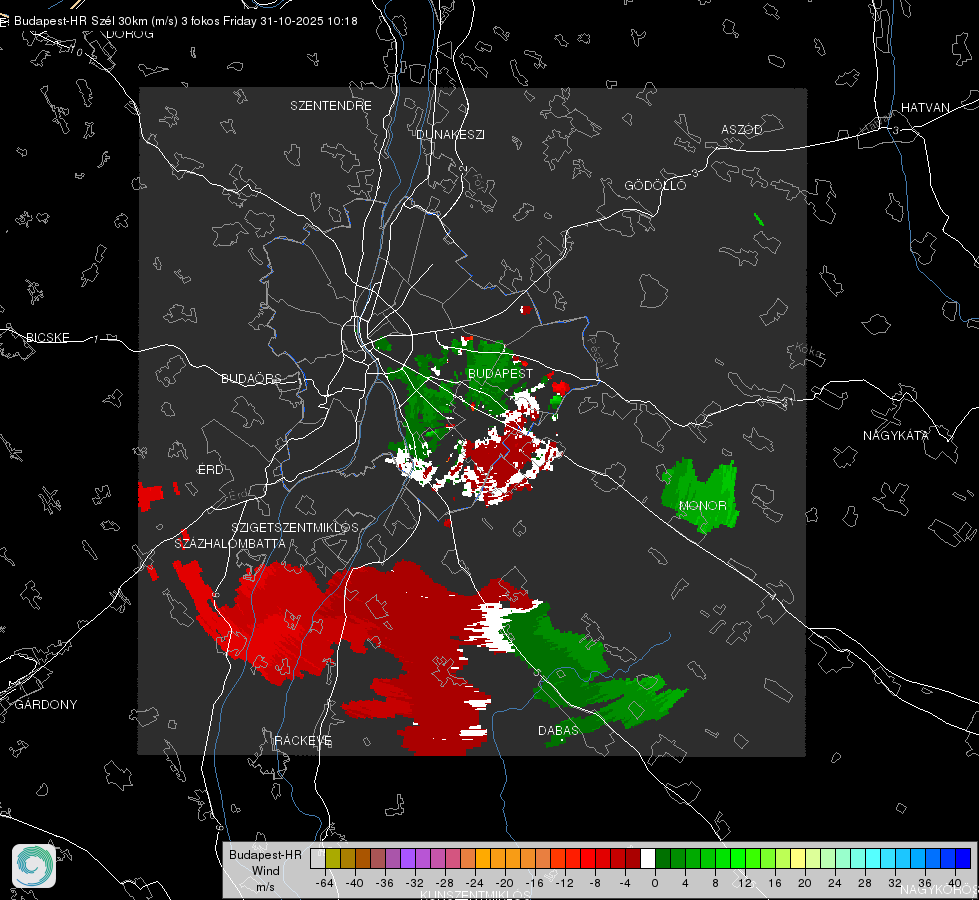Click the -40 value on the scale
Image resolution: width=979 pixels, height=900 pixels.
pos(355,883)
